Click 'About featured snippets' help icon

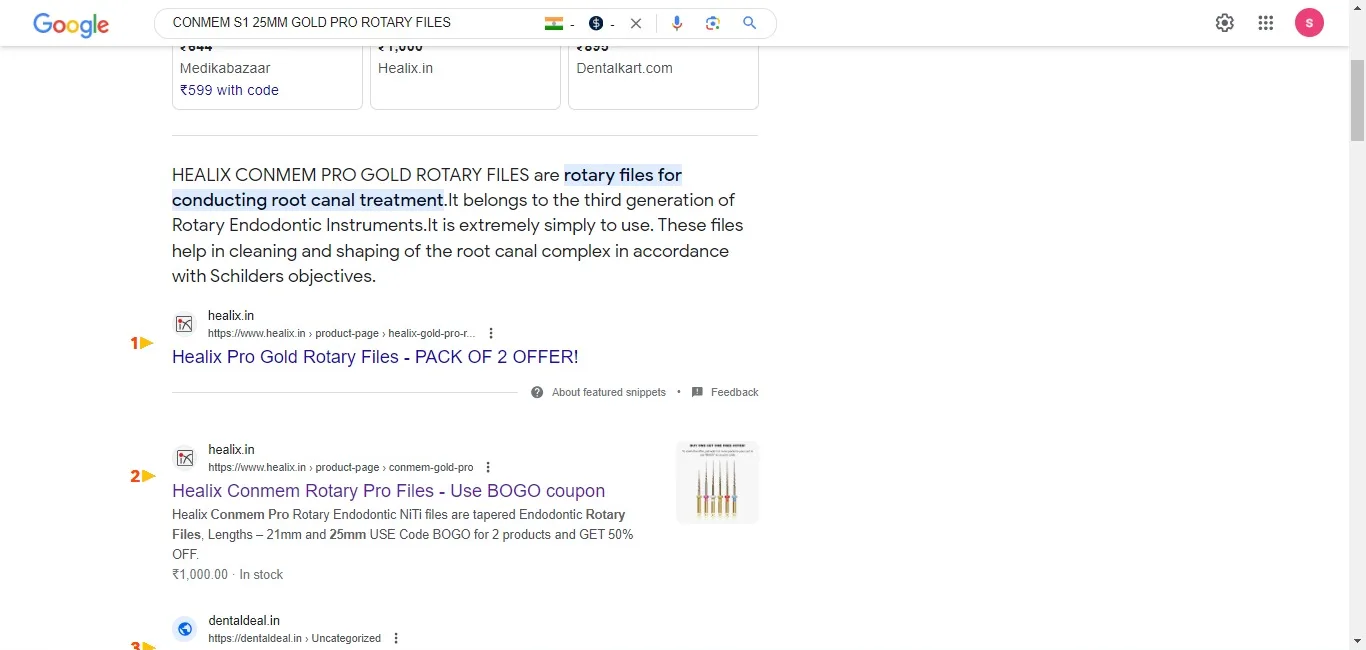pyautogui.click(x=538, y=392)
